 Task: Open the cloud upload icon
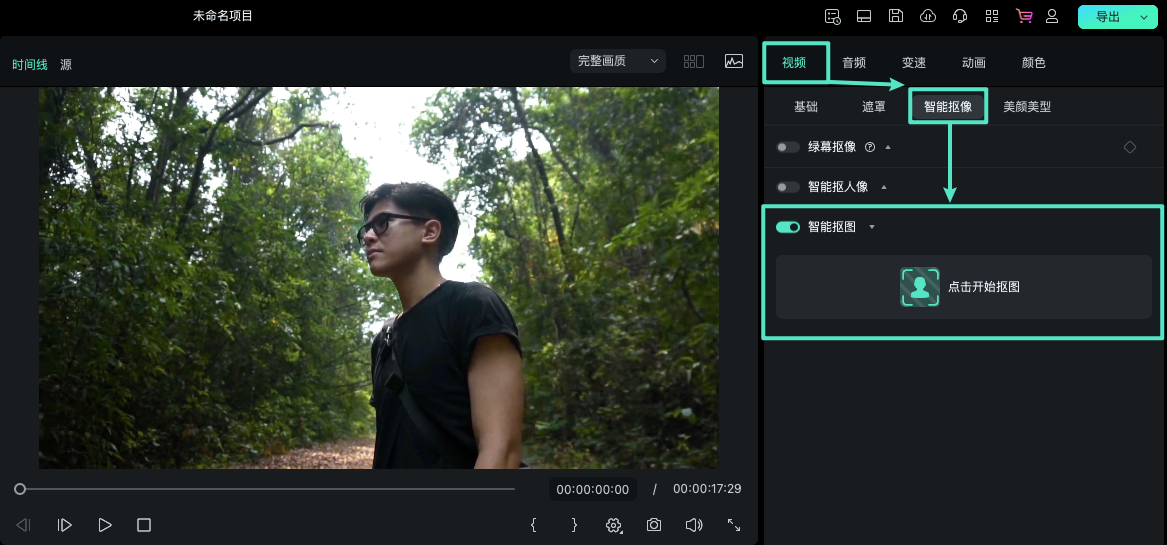point(928,16)
